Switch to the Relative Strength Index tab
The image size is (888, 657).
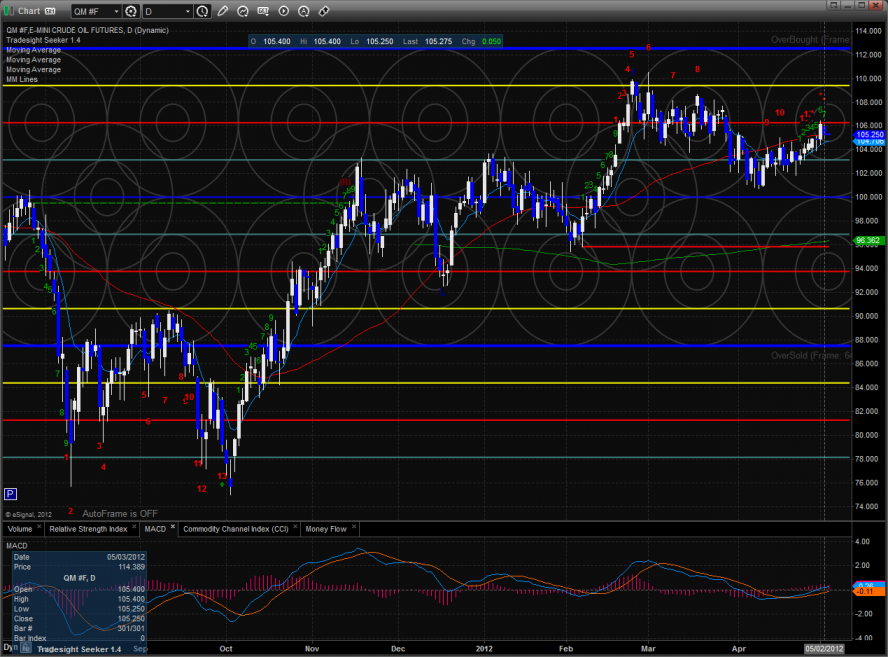89,528
